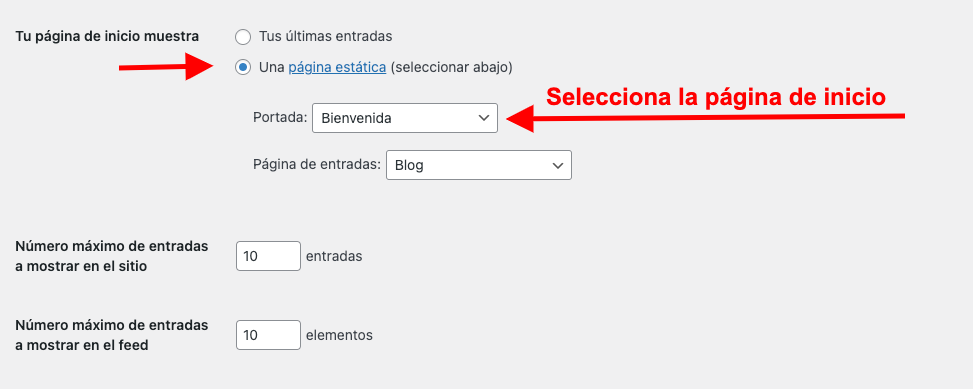Image resolution: width=973 pixels, height=389 pixels.
Task: Click the "(seleccionar abajo)" label text
Action: click(452, 68)
